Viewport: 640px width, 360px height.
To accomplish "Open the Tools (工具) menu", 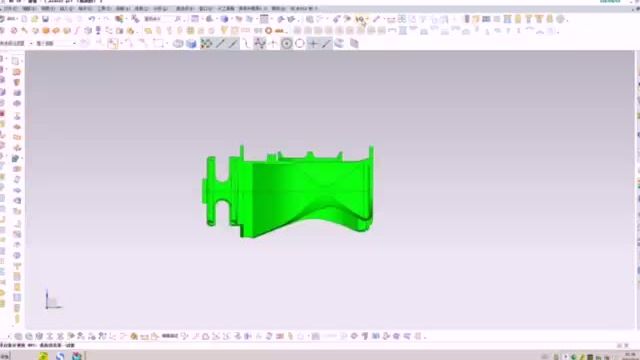I will [104, 9].
